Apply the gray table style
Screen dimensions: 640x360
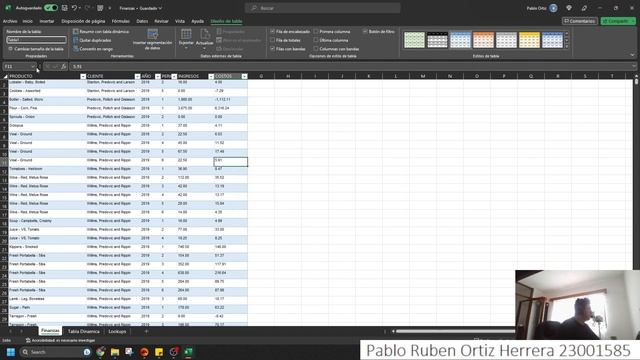pyautogui.click(x=506, y=40)
